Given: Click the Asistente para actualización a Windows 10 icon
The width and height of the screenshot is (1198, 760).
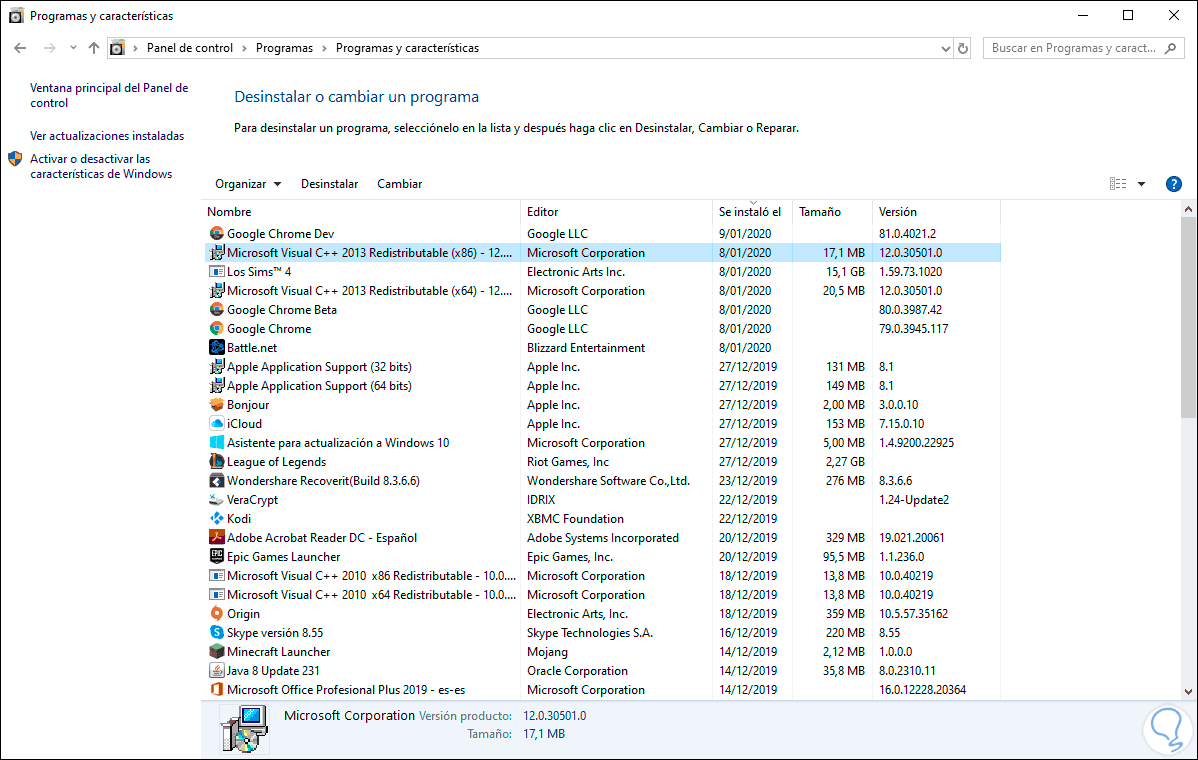Looking at the screenshot, I should (x=217, y=443).
